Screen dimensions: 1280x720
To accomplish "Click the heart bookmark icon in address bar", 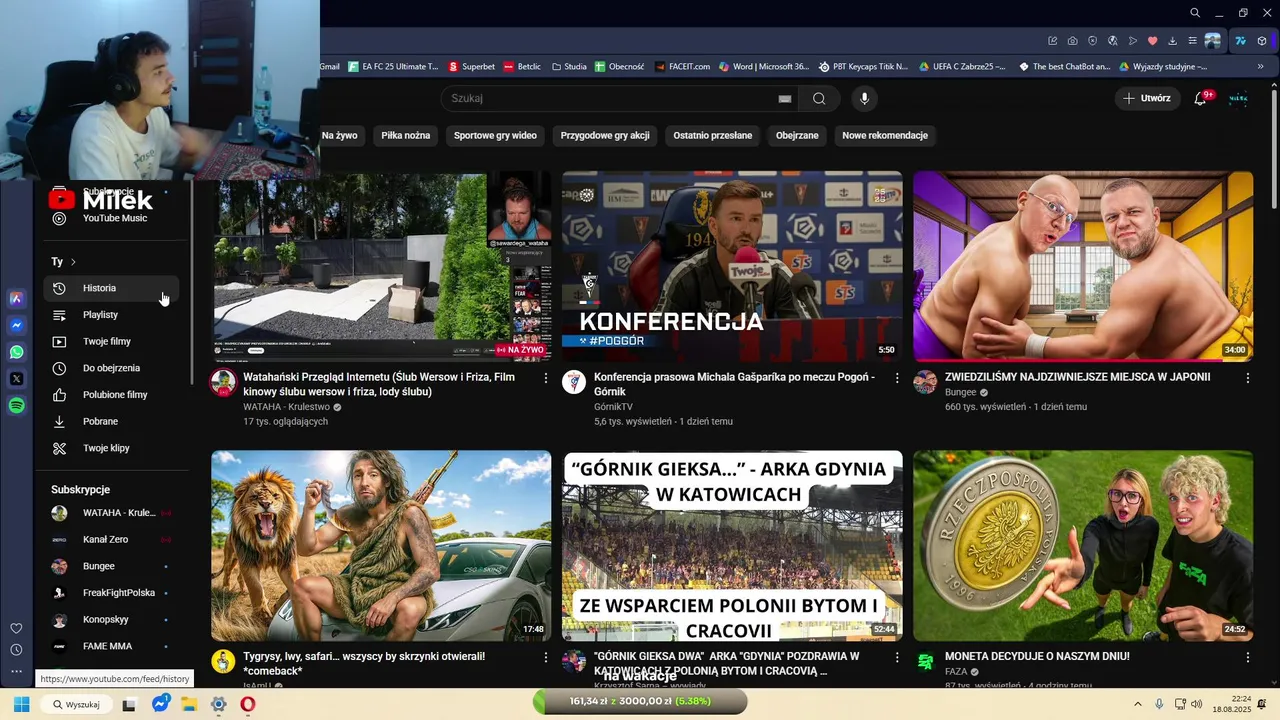I will (1153, 41).
